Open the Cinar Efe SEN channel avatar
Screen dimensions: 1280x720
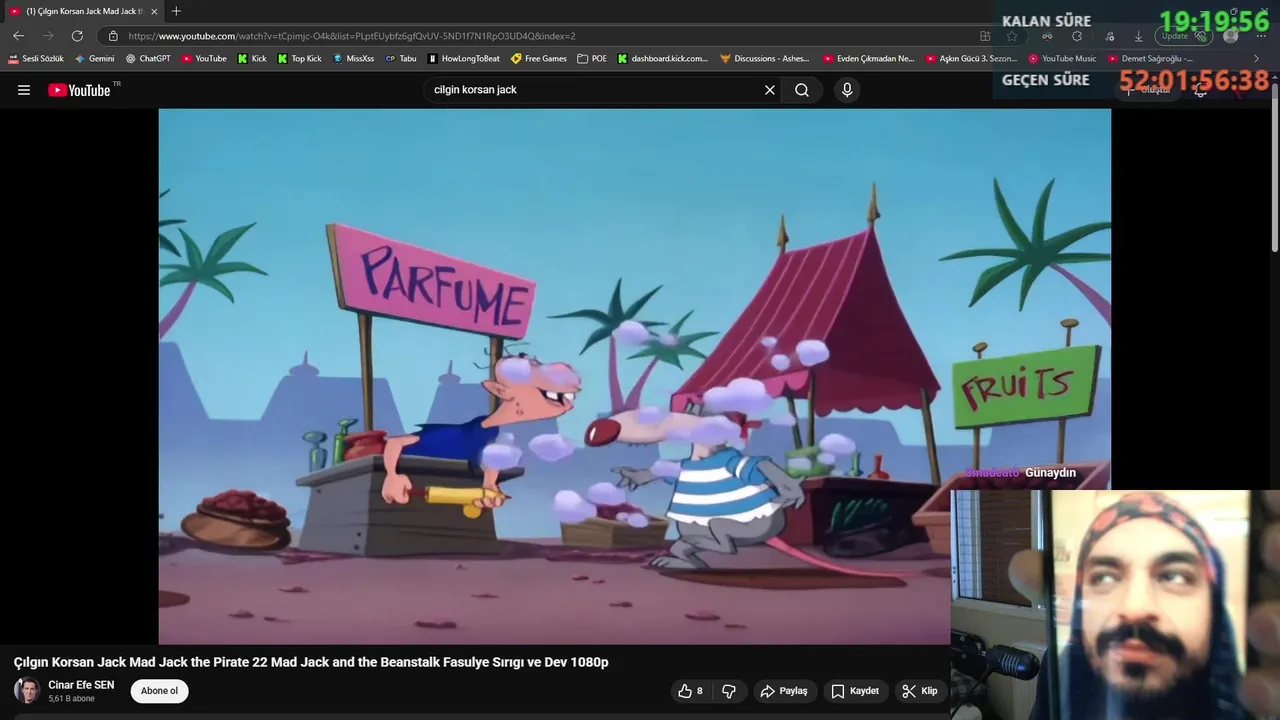tap(27, 691)
